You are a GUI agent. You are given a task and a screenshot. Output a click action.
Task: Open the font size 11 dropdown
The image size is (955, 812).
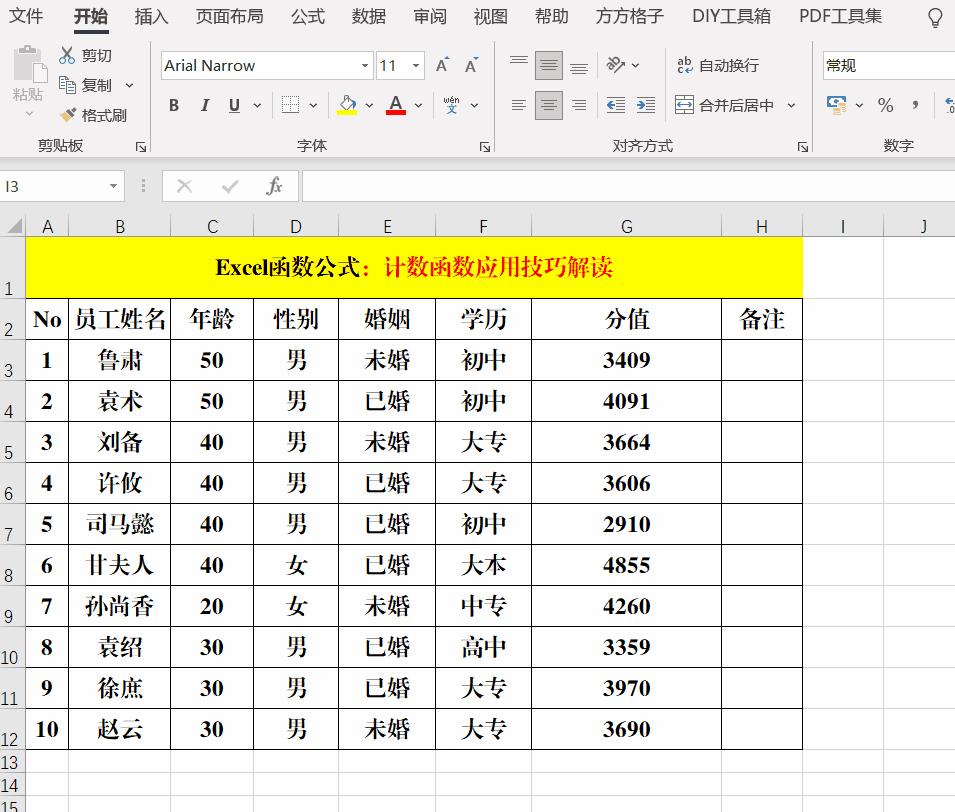pyautogui.click(x=413, y=65)
